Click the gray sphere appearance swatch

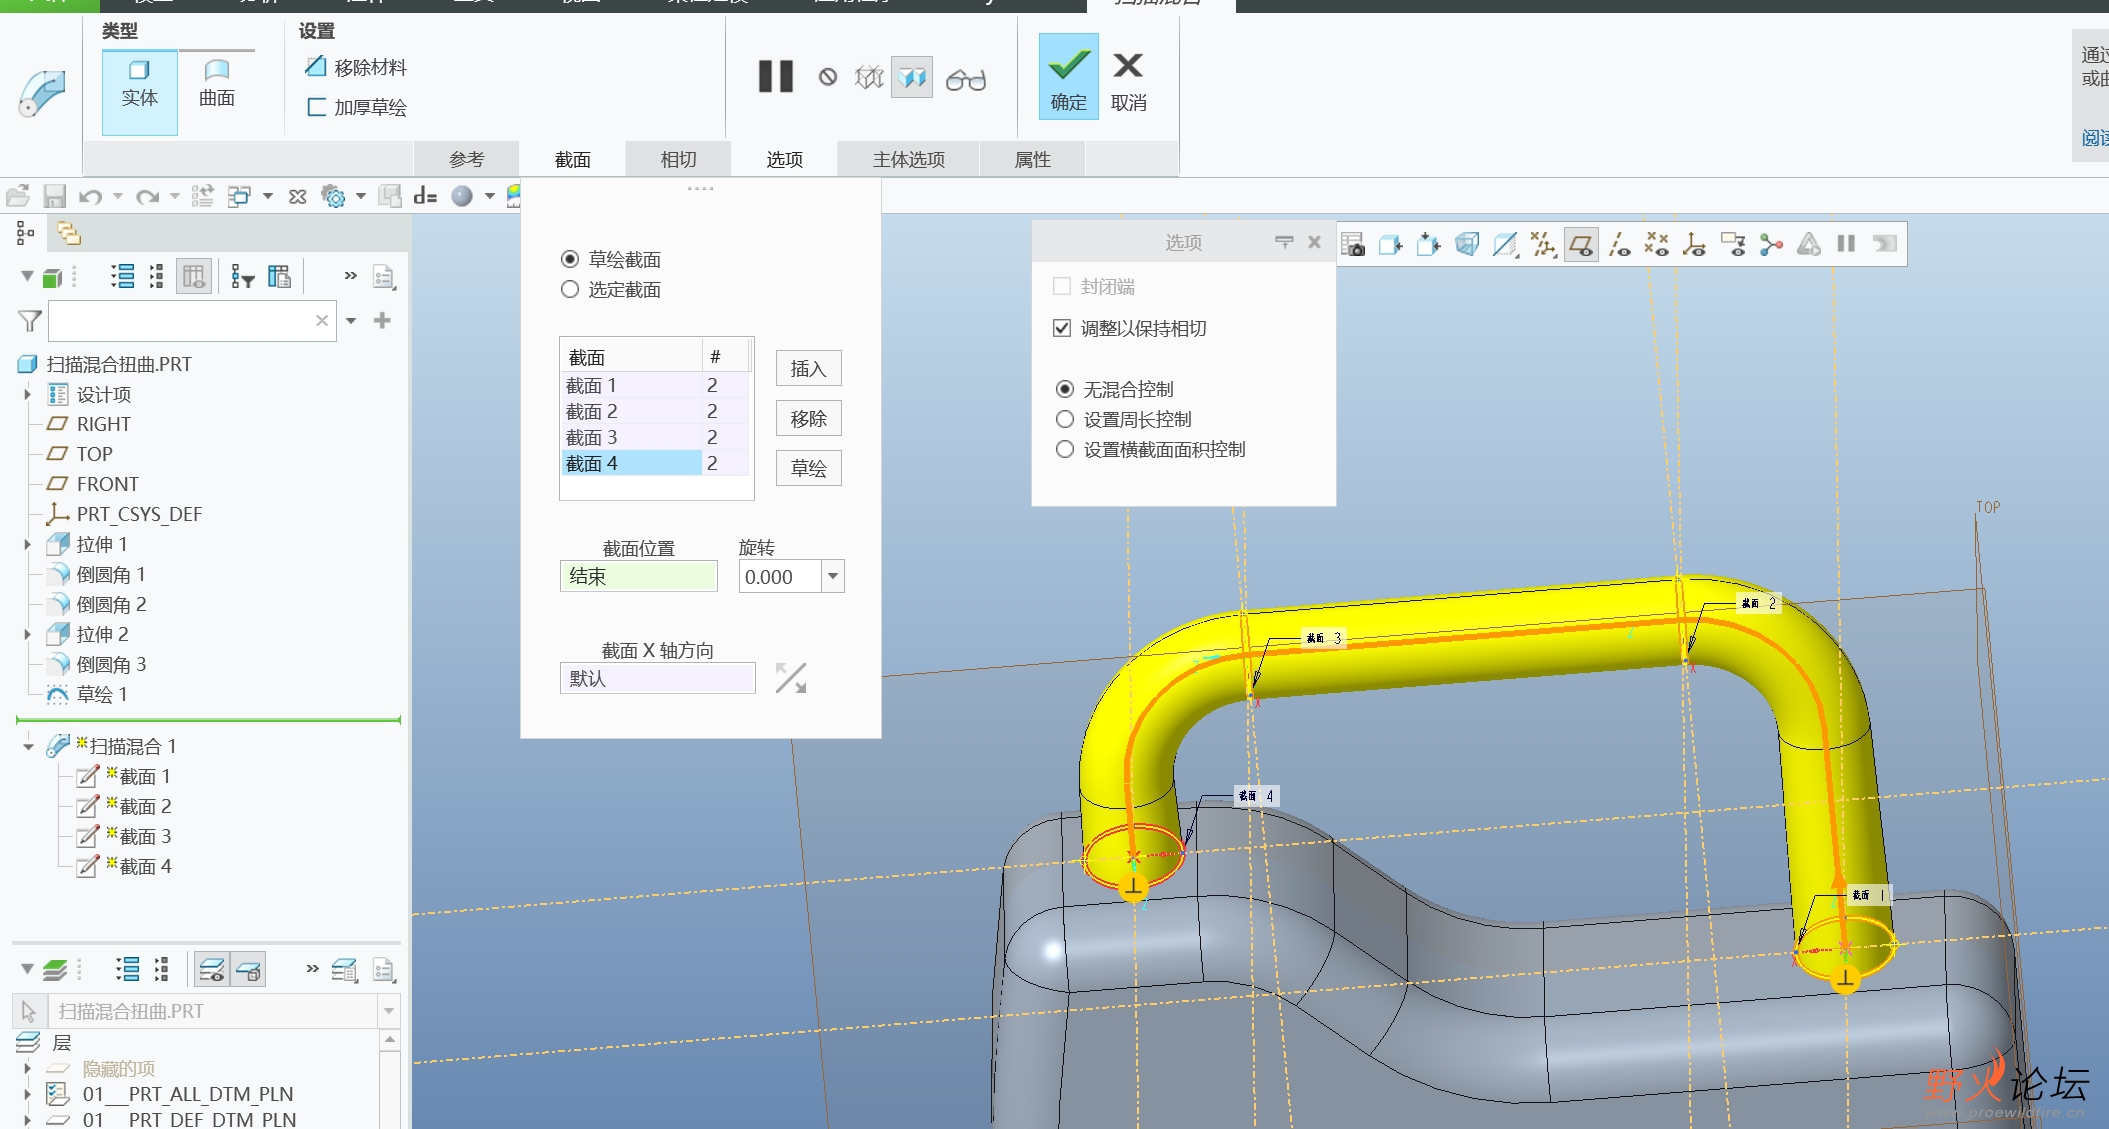(461, 196)
